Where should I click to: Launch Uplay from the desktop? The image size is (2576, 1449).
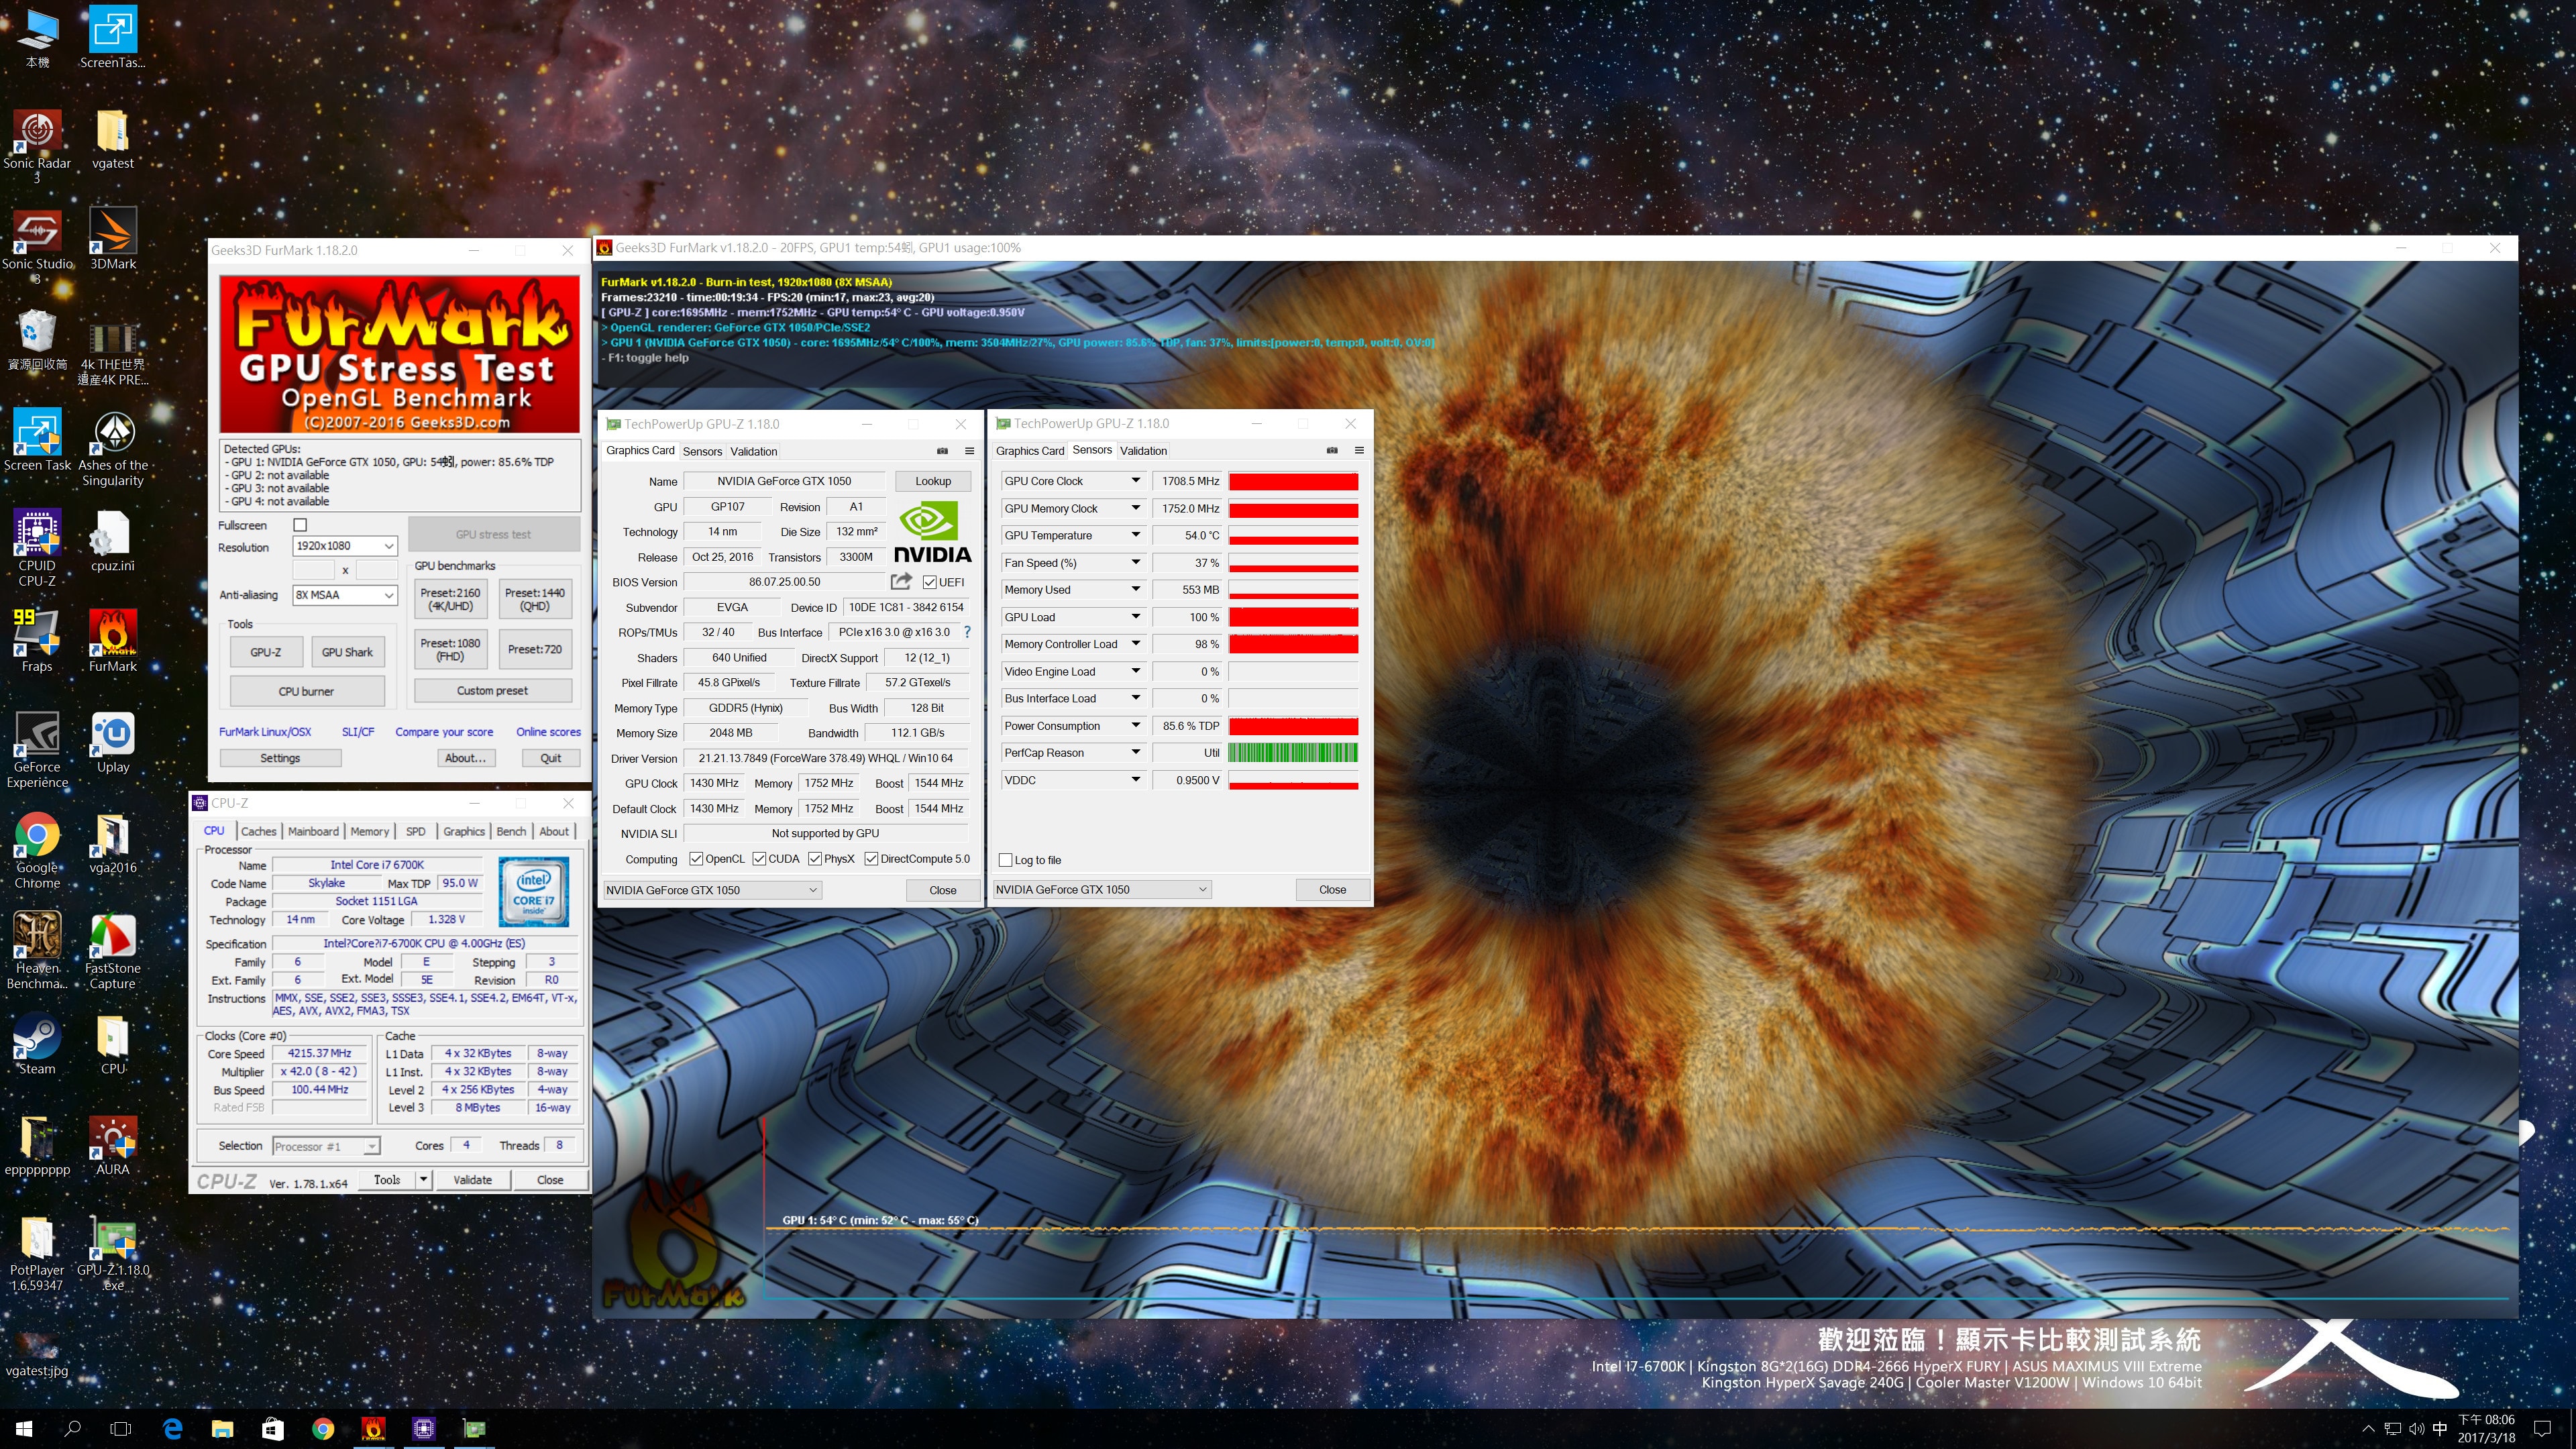[113, 742]
